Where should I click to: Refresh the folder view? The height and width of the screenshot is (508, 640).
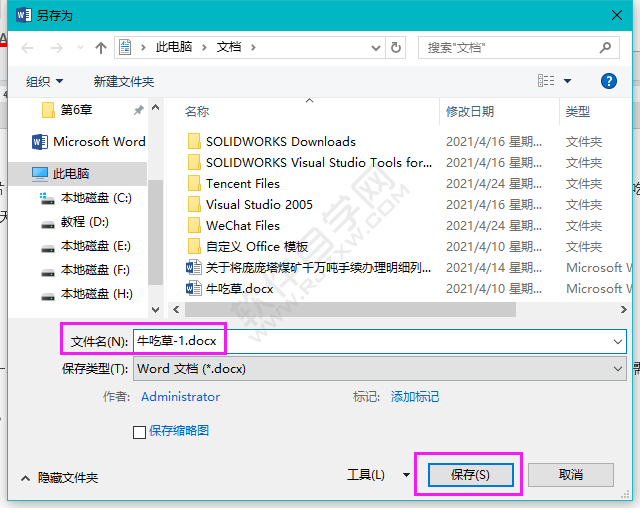[396, 48]
